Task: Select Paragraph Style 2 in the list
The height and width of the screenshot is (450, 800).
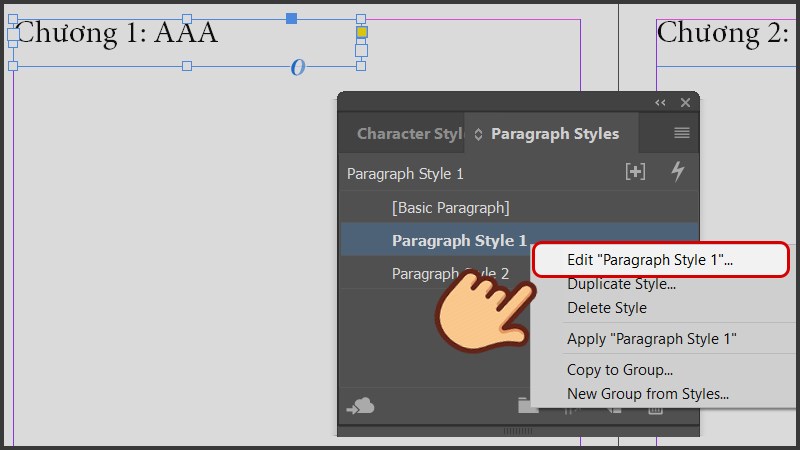Action: [451, 274]
